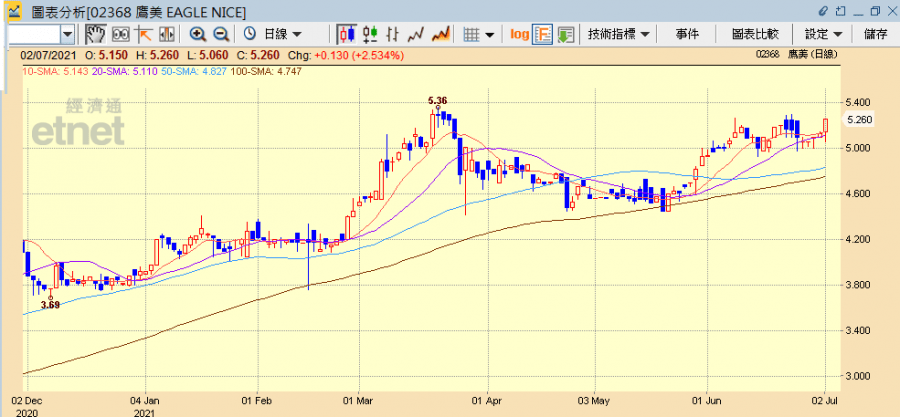Click the zoom in magnifier icon
Screen dimensions: 900x417
point(198,34)
